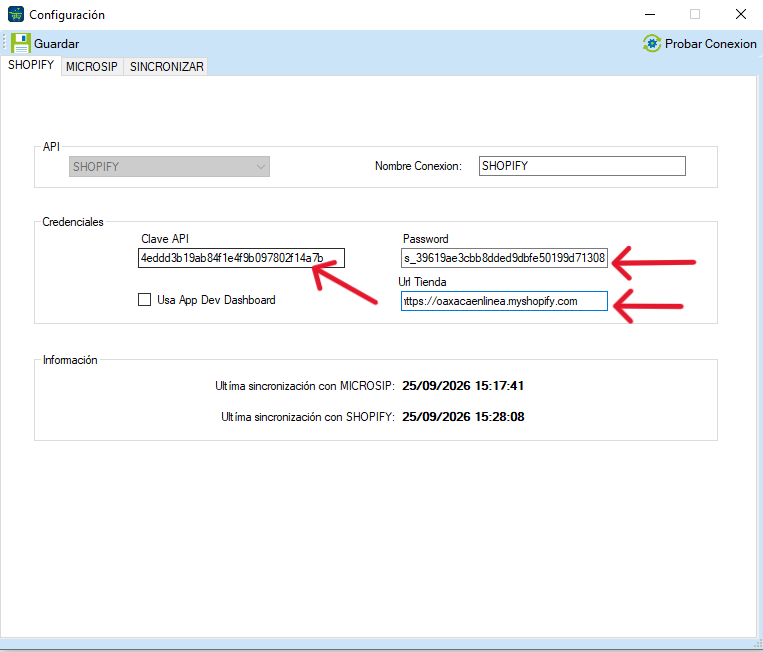Click the Password label
This screenshot has height=652, width=763.
[x=425, y=239]
